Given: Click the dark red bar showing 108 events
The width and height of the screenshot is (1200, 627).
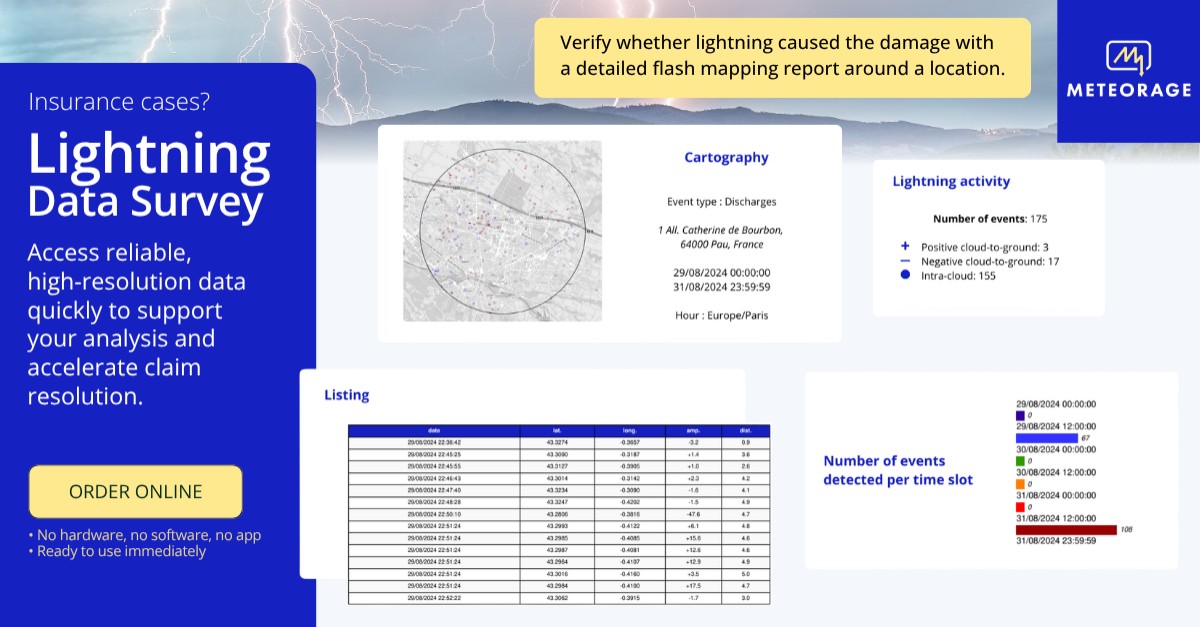Looking at the screenshot, I should 1065,529.
